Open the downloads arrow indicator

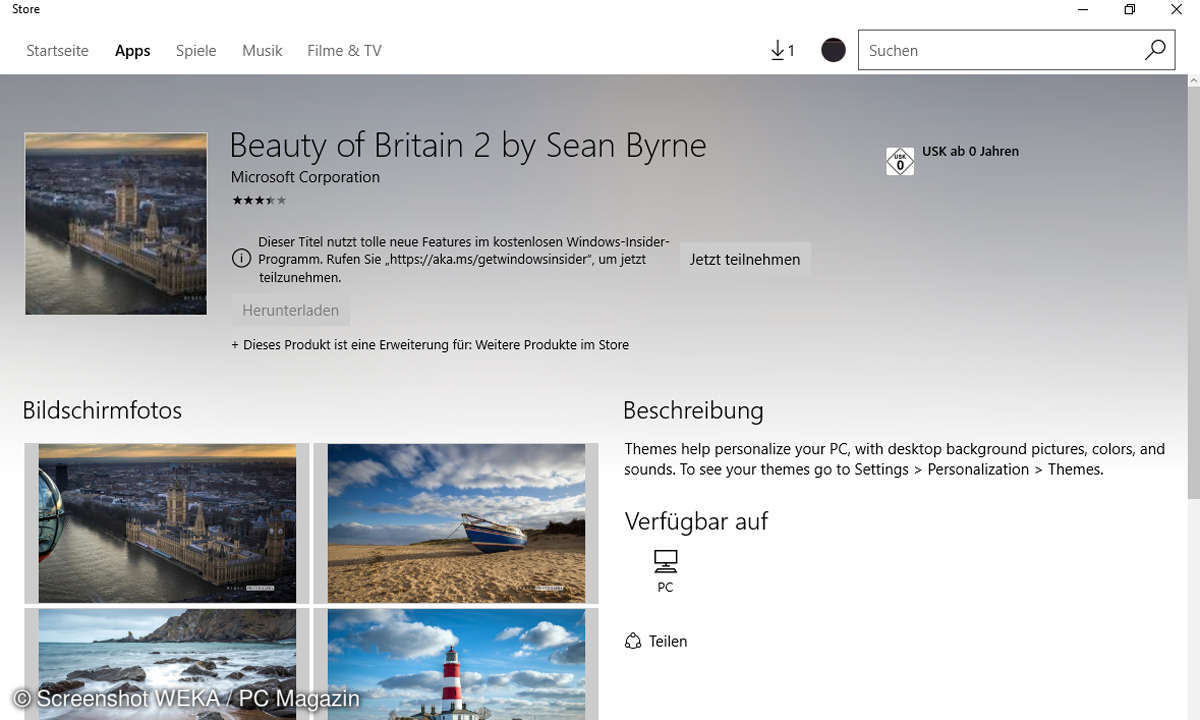coord(782,50)
